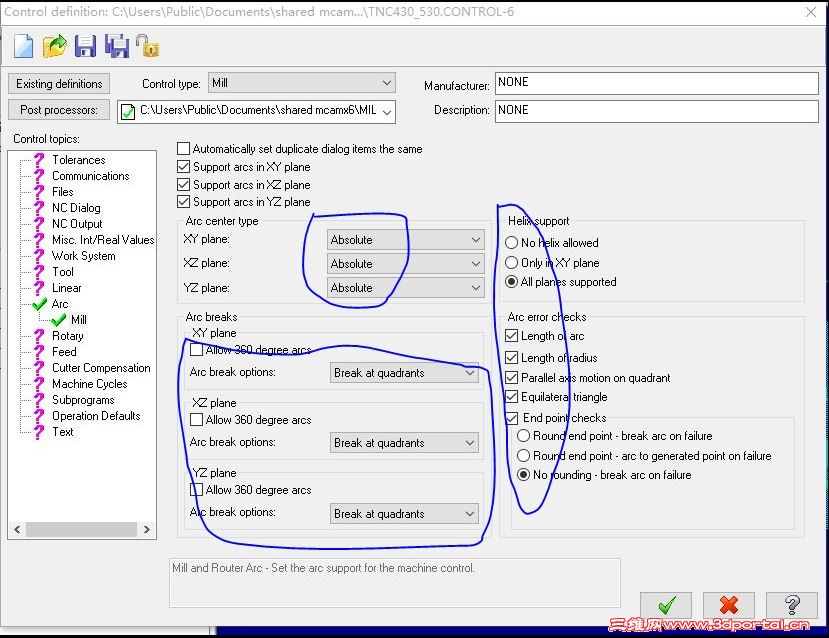
Task: Create a new control definition file
Action: click(23, 46)
